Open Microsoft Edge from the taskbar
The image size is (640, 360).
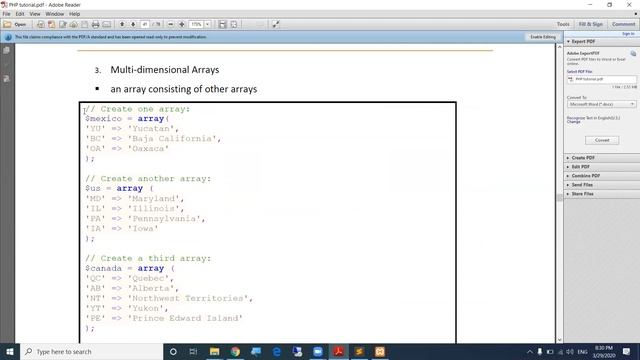point(276,351)
